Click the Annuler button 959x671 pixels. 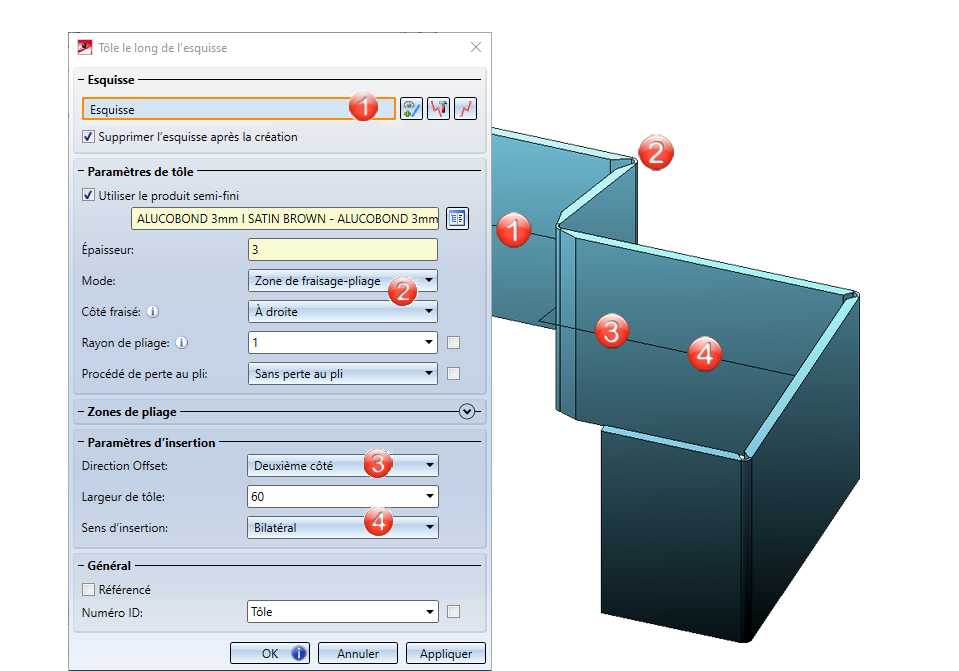(x=358, y=653)
